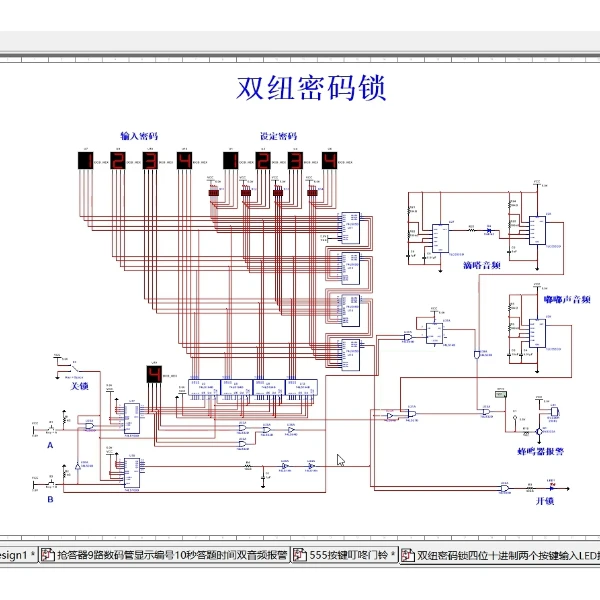Click the 蜂鸣器报警 label

(540, 452)
